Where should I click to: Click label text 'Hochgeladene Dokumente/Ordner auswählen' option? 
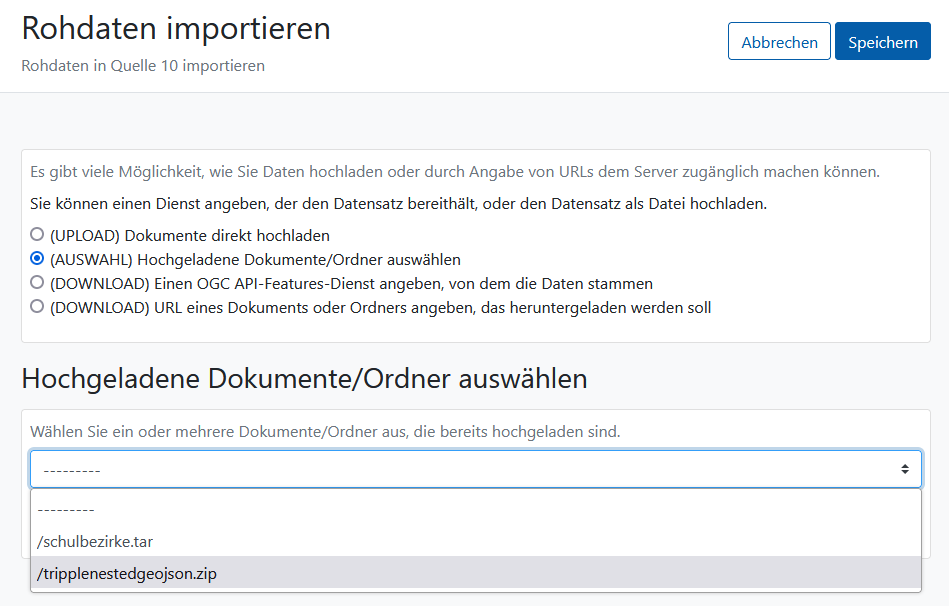[299, 260]
